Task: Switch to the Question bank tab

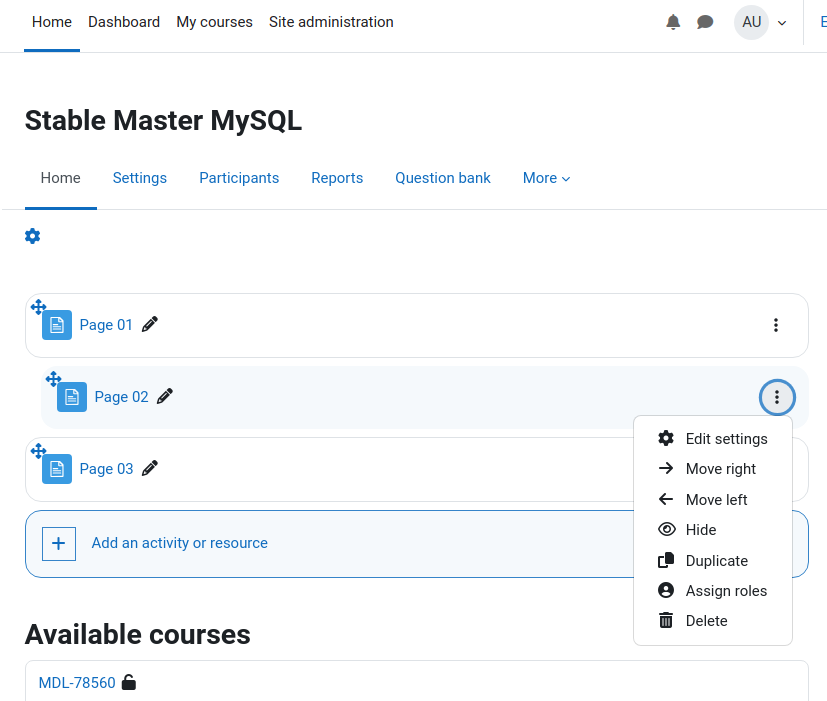Action: click(443, 178)
